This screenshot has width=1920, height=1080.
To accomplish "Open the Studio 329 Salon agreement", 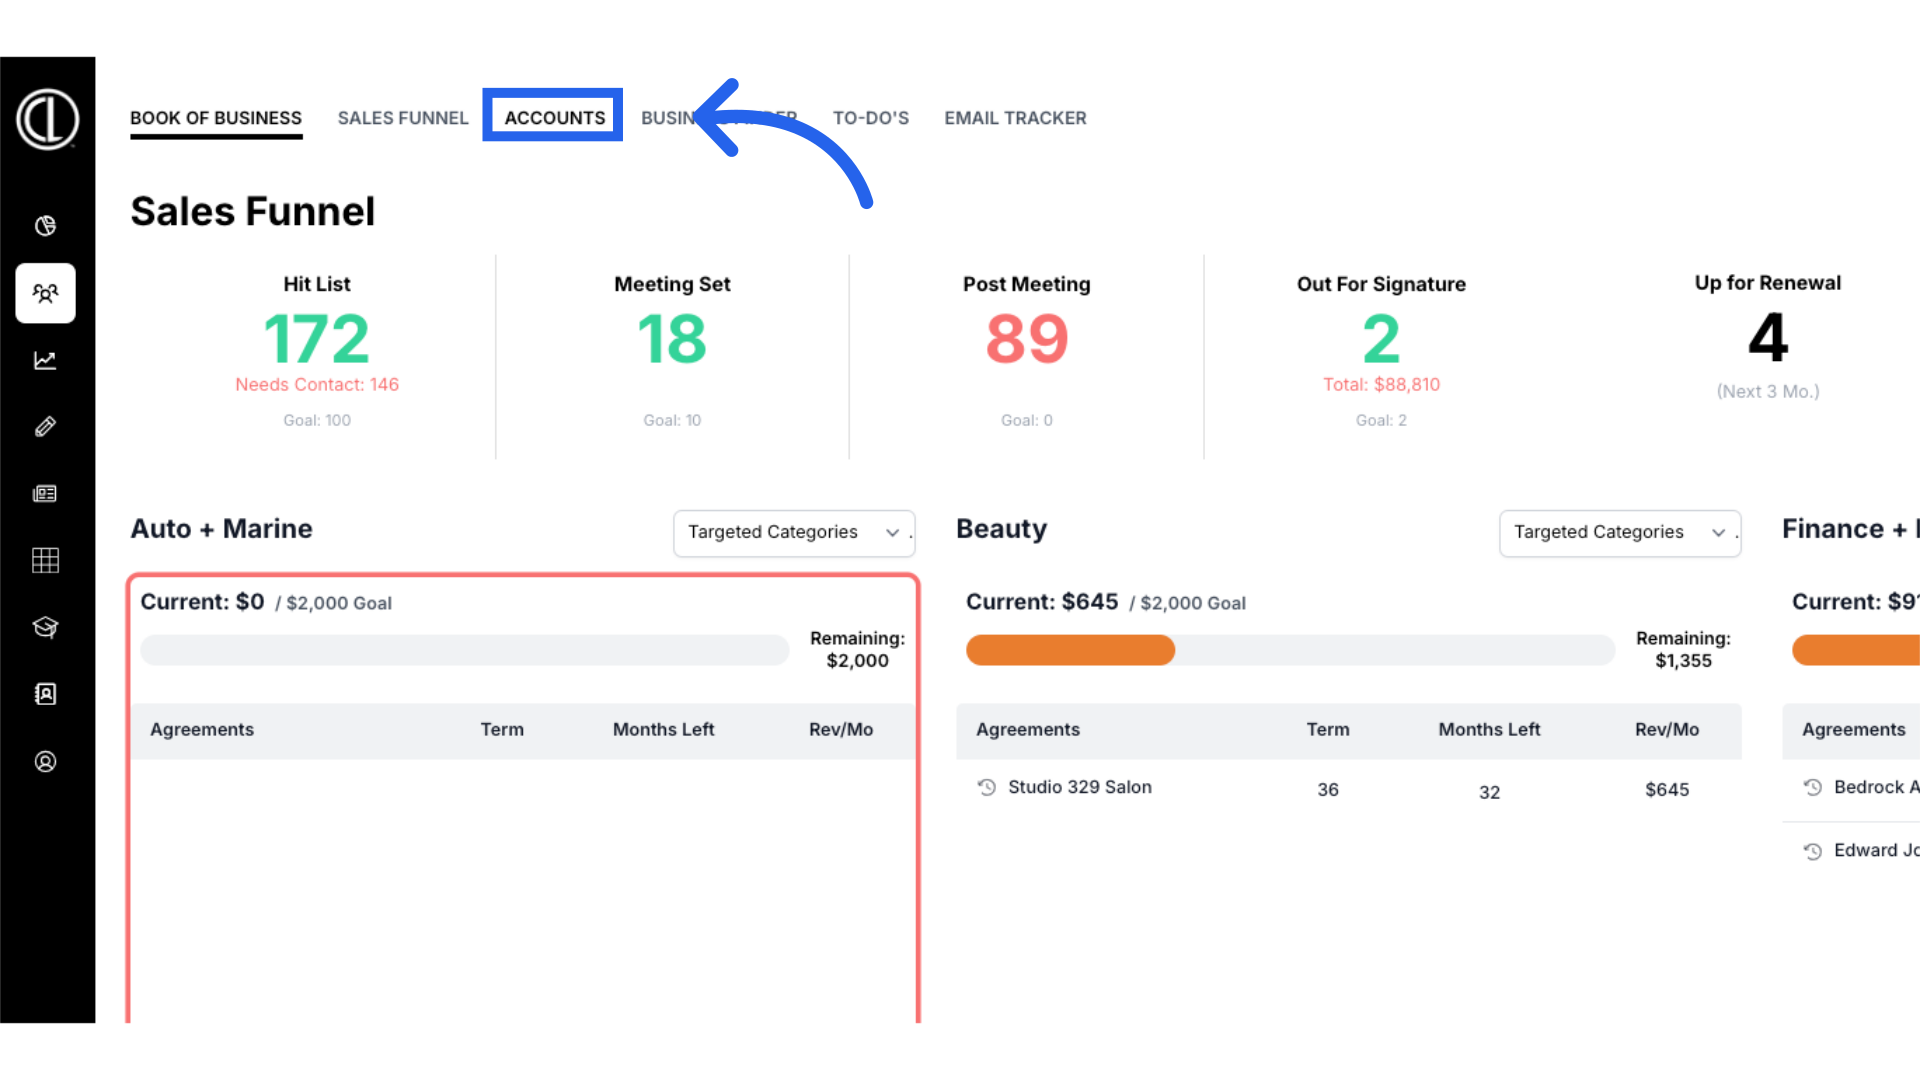I will pyautogui.click(x=1080, y=787).
